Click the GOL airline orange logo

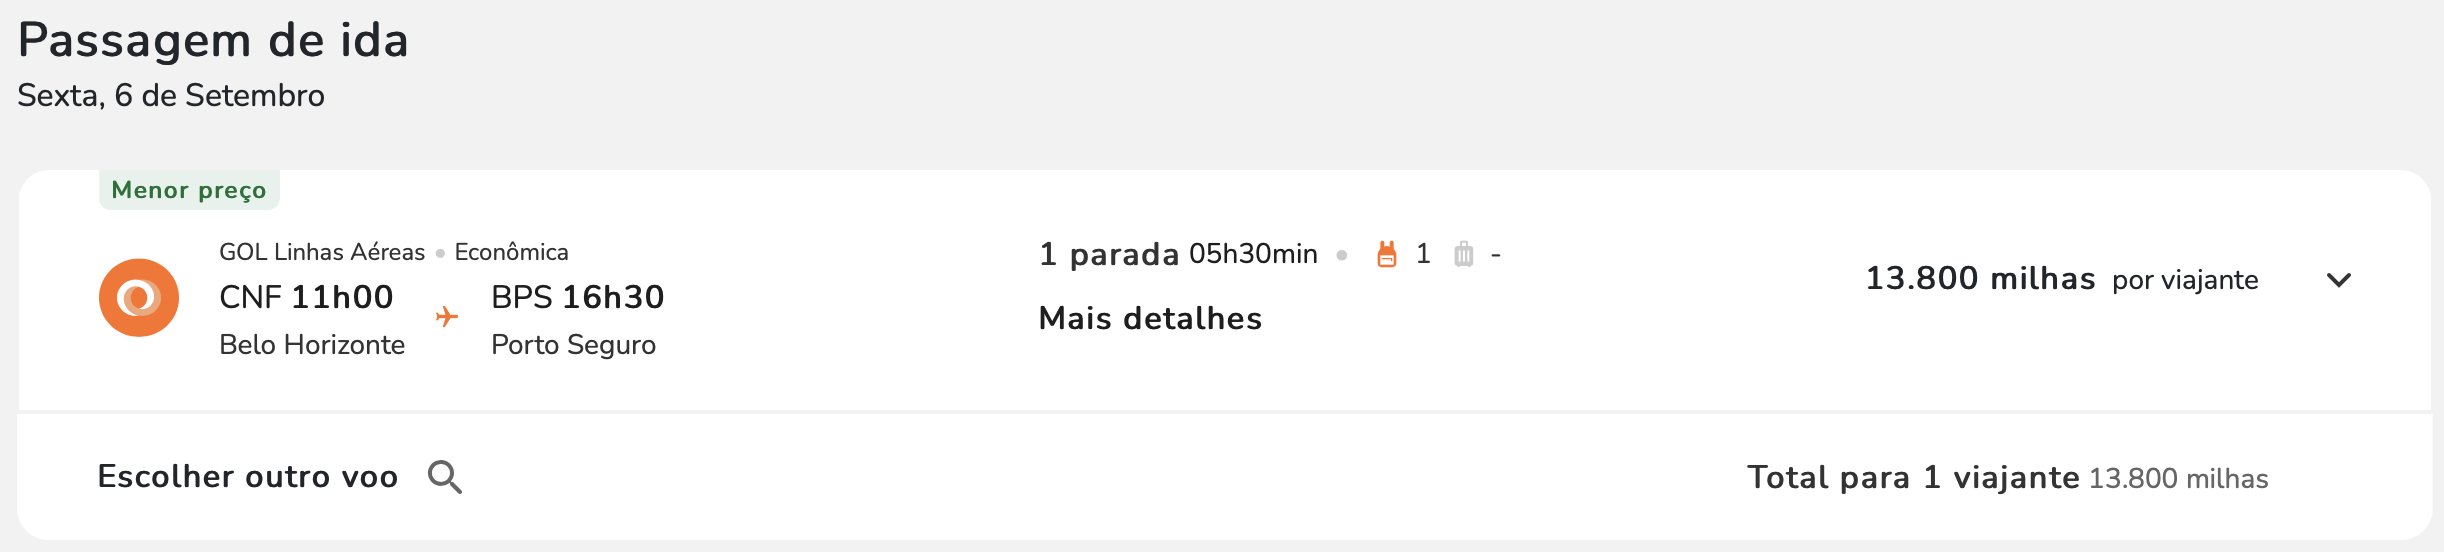pos(139,298)
